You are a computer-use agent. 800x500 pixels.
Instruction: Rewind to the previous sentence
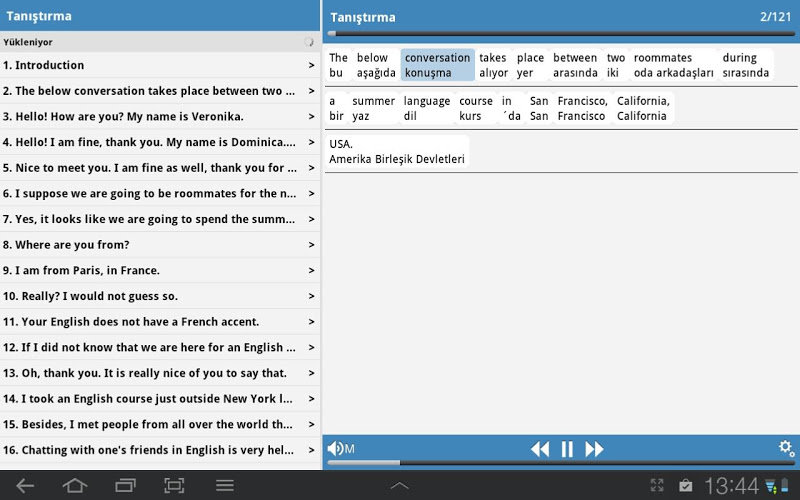(x=540, y=449)
